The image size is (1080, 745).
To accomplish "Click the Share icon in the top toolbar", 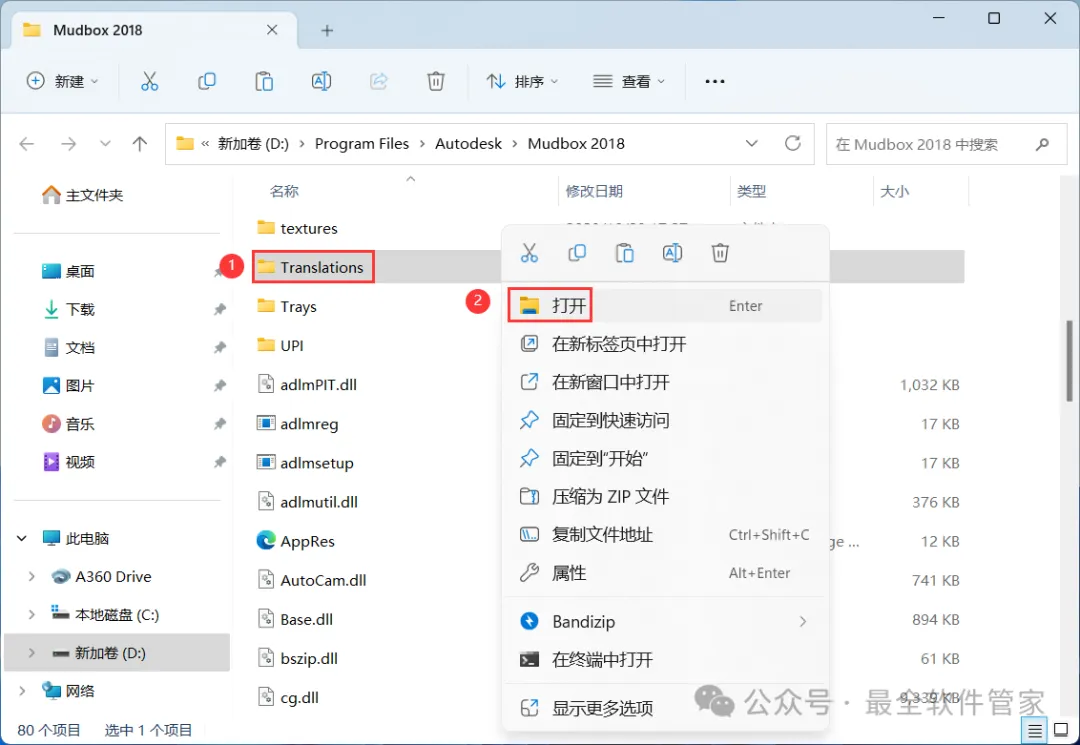I will coord(378,81).
